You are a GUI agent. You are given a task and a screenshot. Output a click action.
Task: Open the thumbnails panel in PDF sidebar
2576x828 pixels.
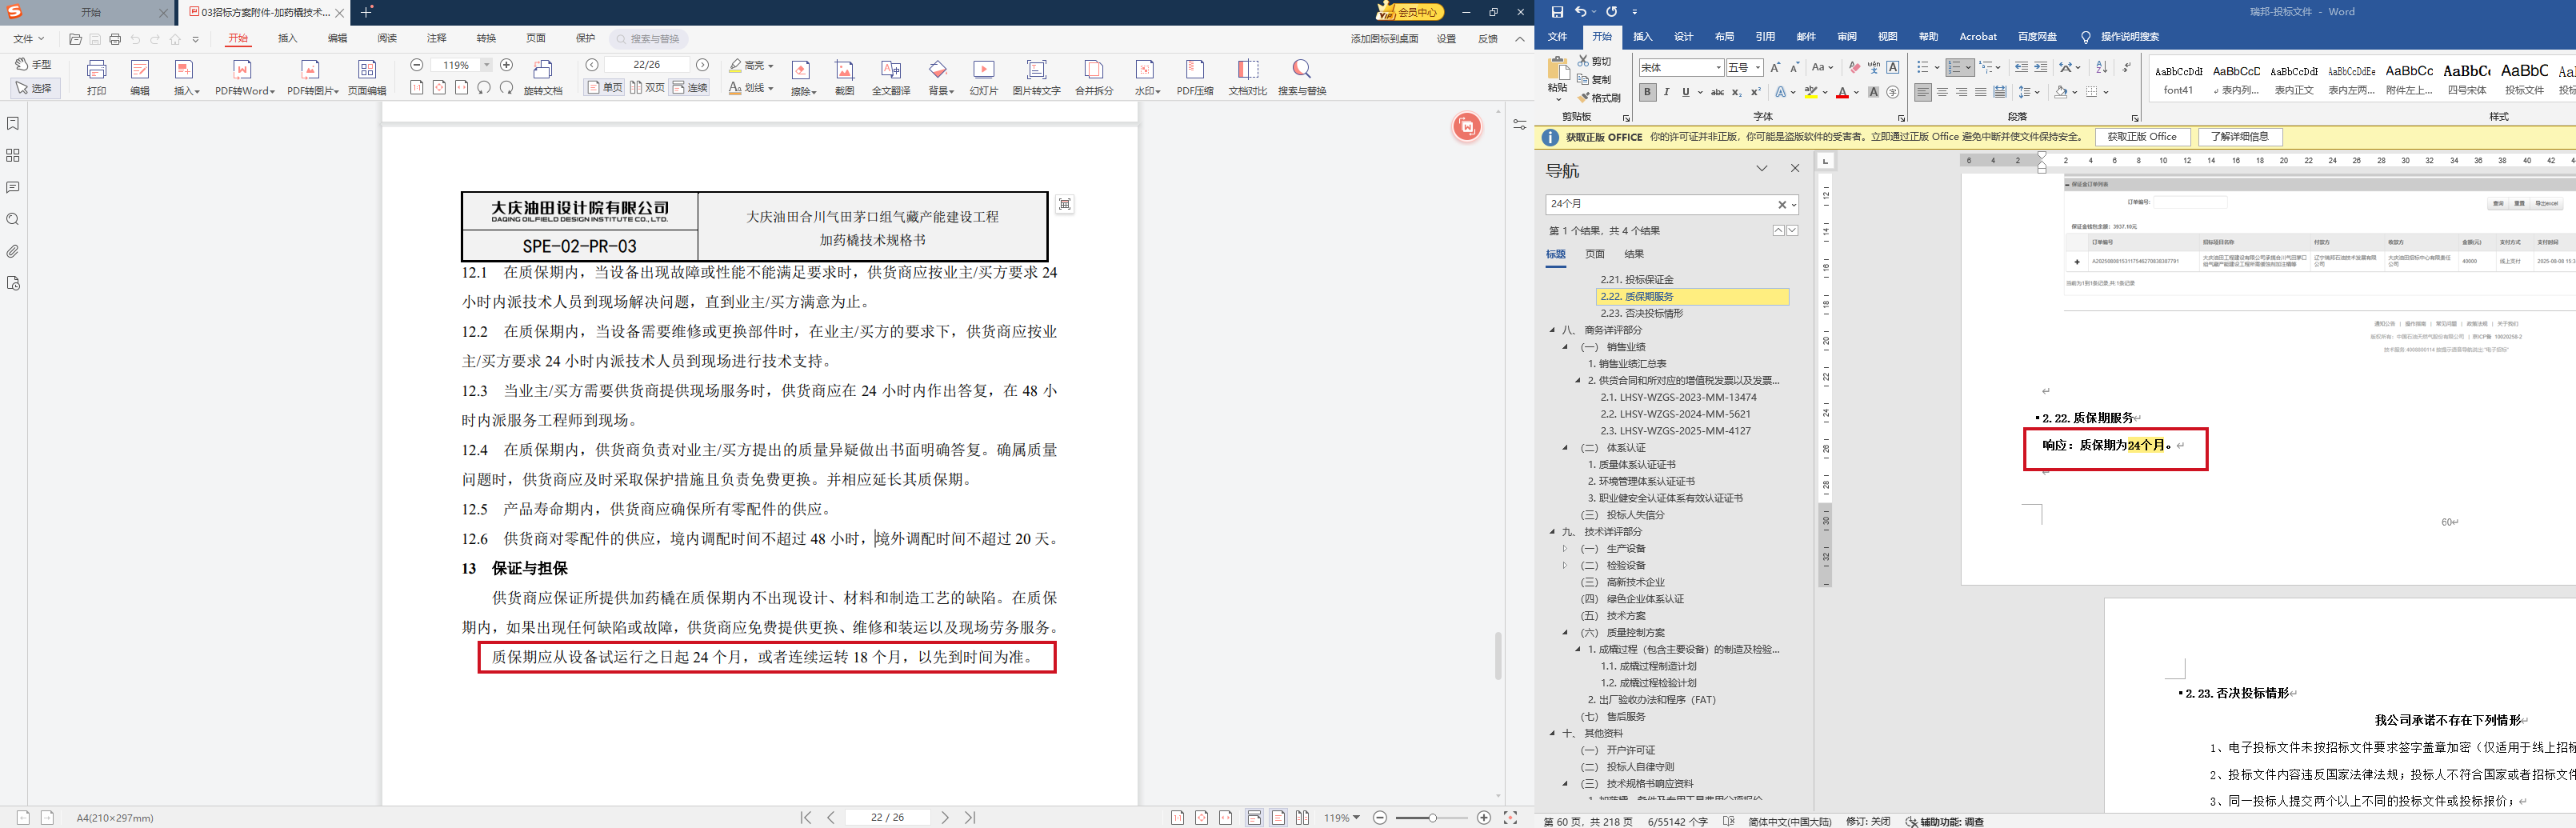tap(13, 156)
